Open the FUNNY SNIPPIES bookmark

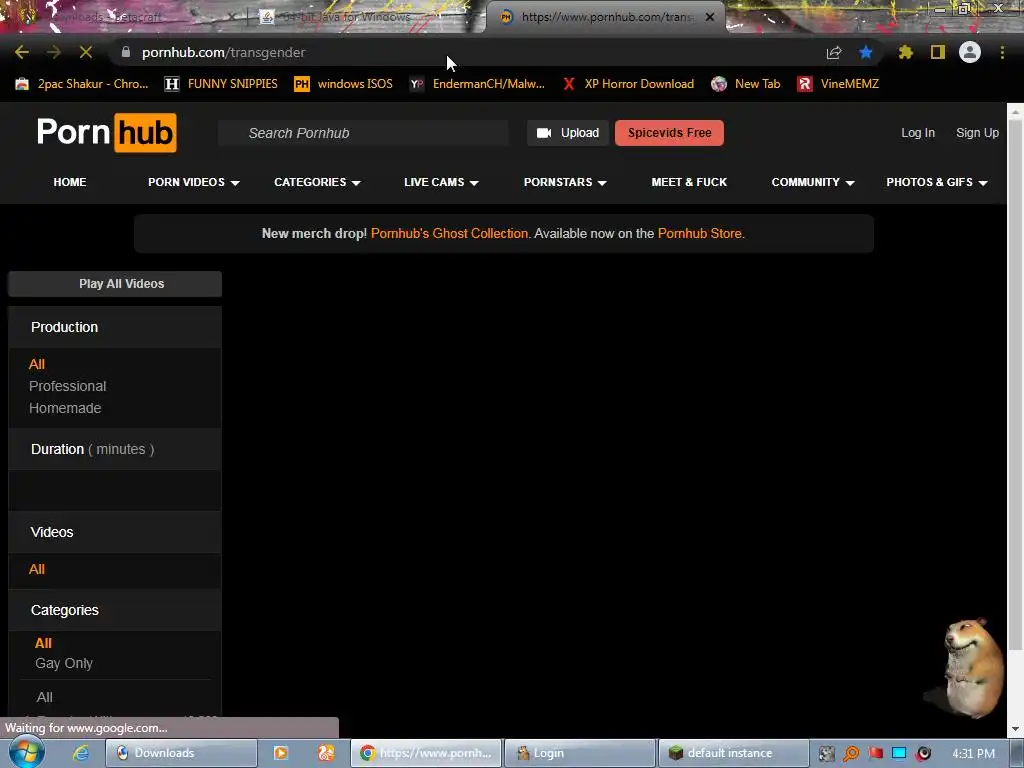pos(221,84)
